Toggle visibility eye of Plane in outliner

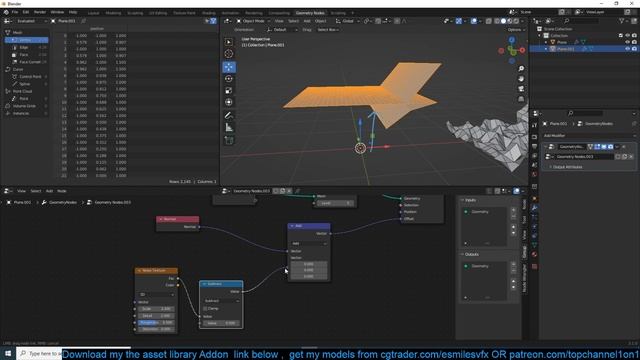click(x=627, y=42)
